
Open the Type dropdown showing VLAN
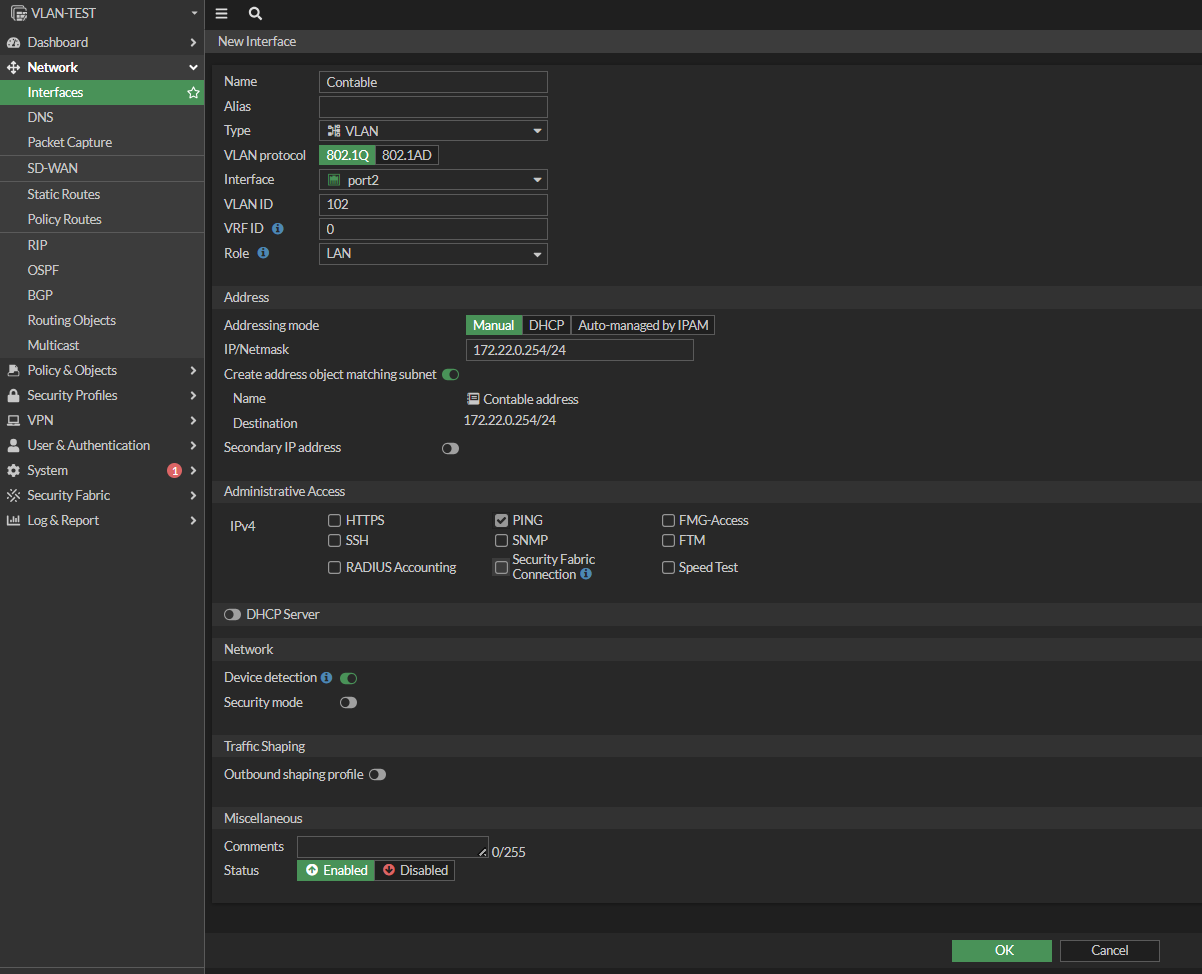tap(433, 131)
